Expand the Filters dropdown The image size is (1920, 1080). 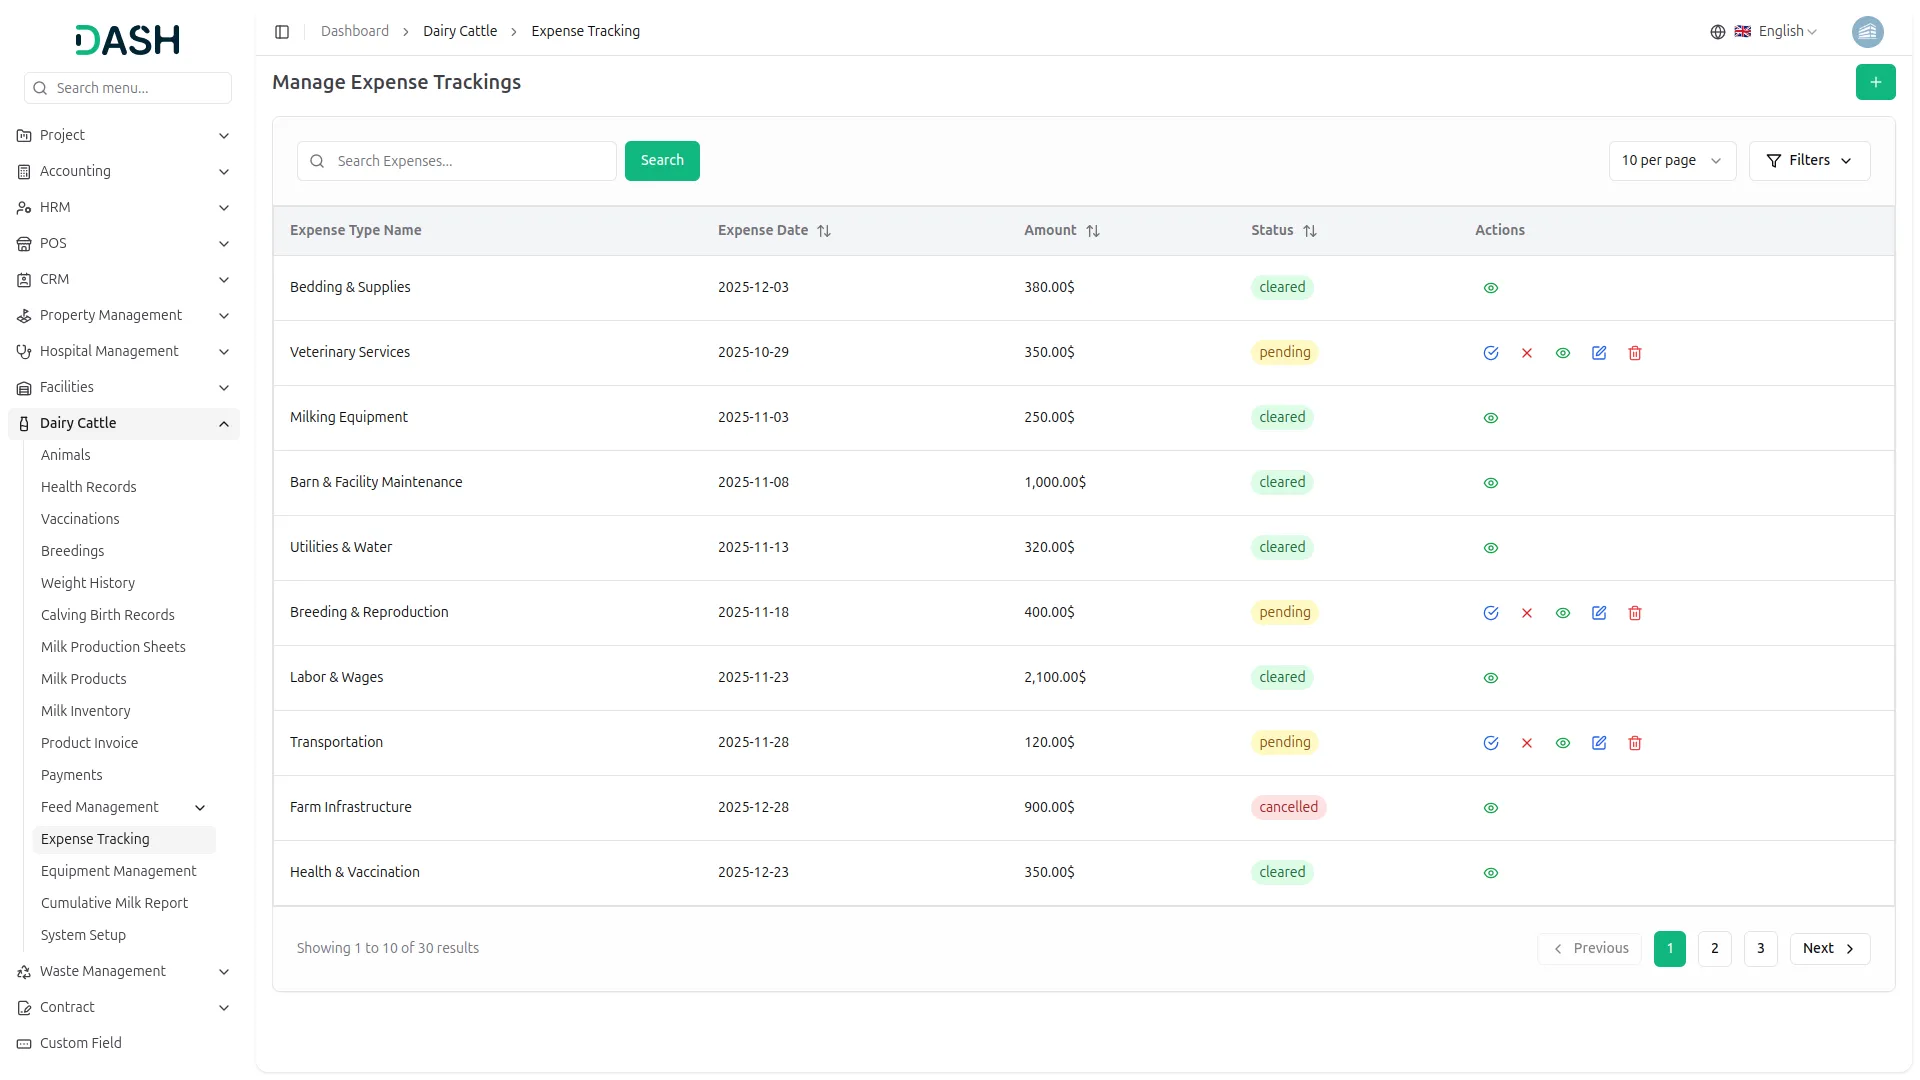click(x=1808, y=161)
